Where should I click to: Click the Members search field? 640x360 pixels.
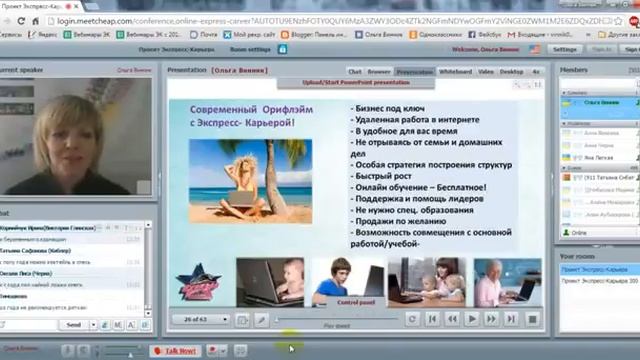(599, 84)
